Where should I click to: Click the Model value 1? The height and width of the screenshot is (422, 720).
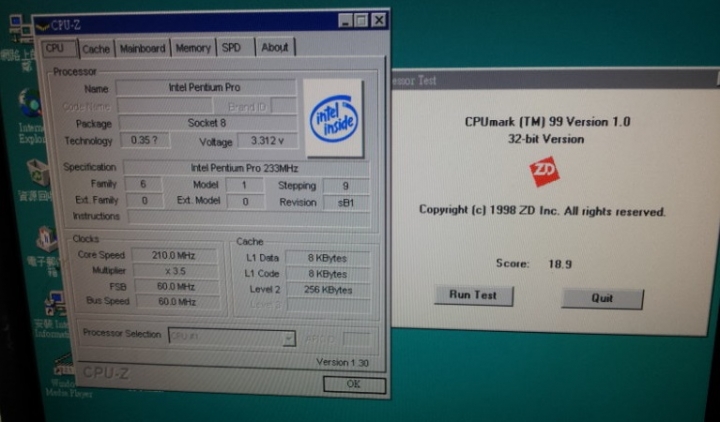click(x=245, y=185)
